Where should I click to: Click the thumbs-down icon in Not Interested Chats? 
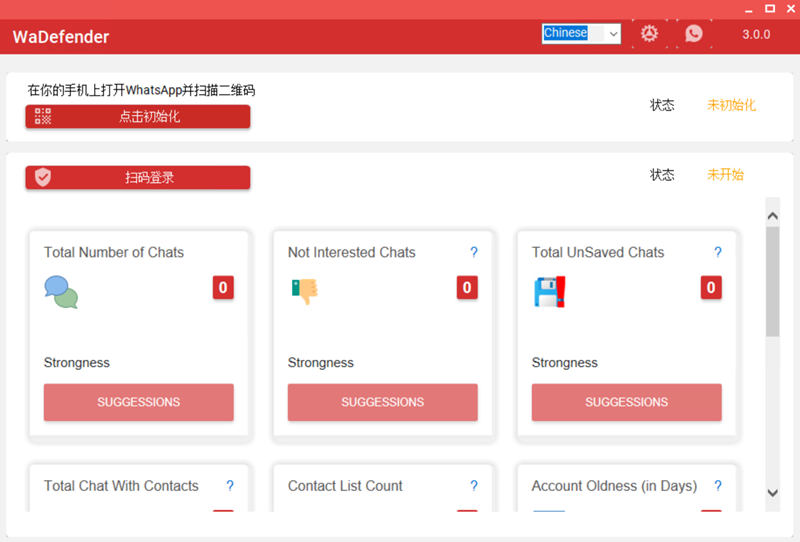[305, 291]
